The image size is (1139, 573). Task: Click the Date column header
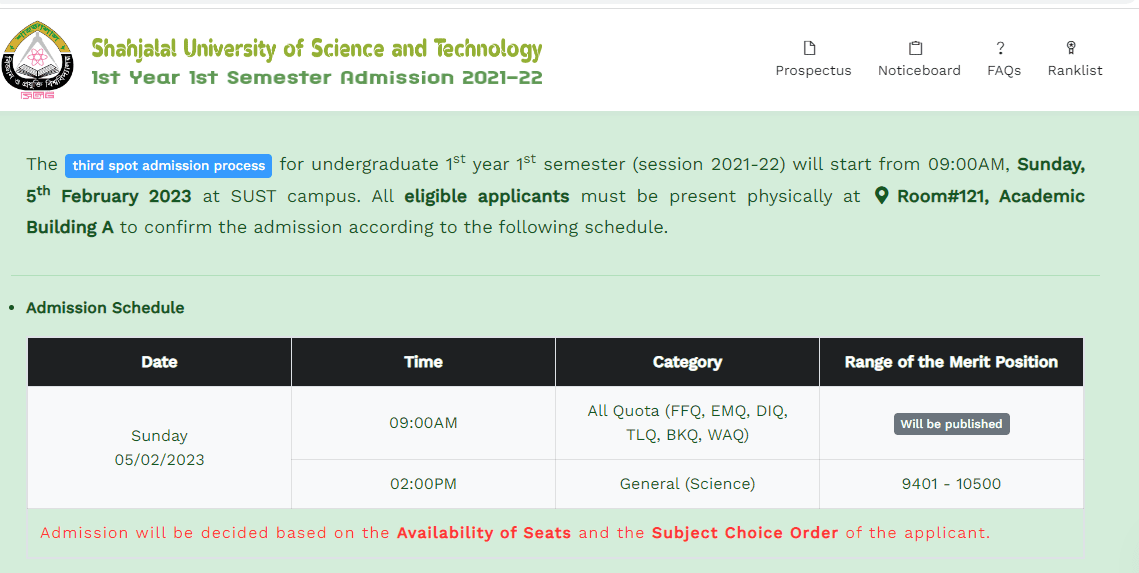click(x=159, y=362)
